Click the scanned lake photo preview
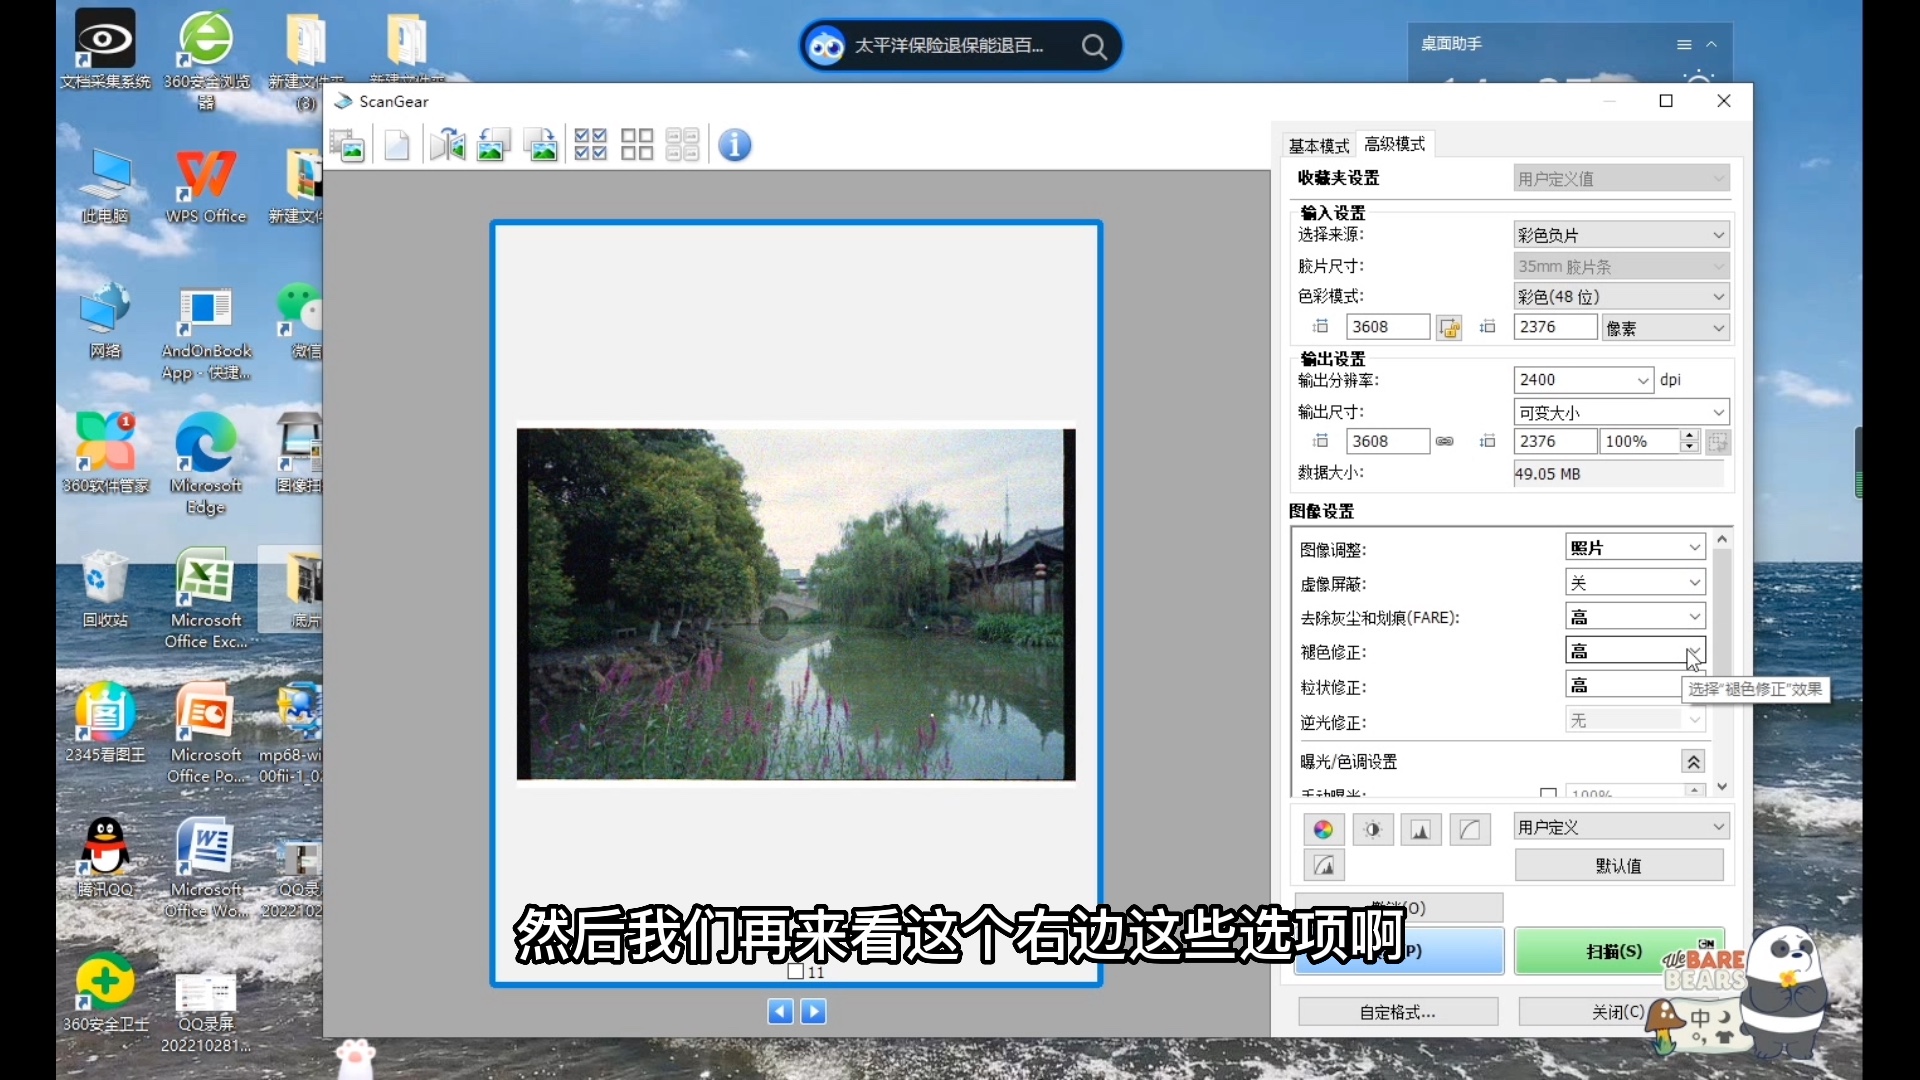This screenshot has height=1080, width=1920. (796, 604)
